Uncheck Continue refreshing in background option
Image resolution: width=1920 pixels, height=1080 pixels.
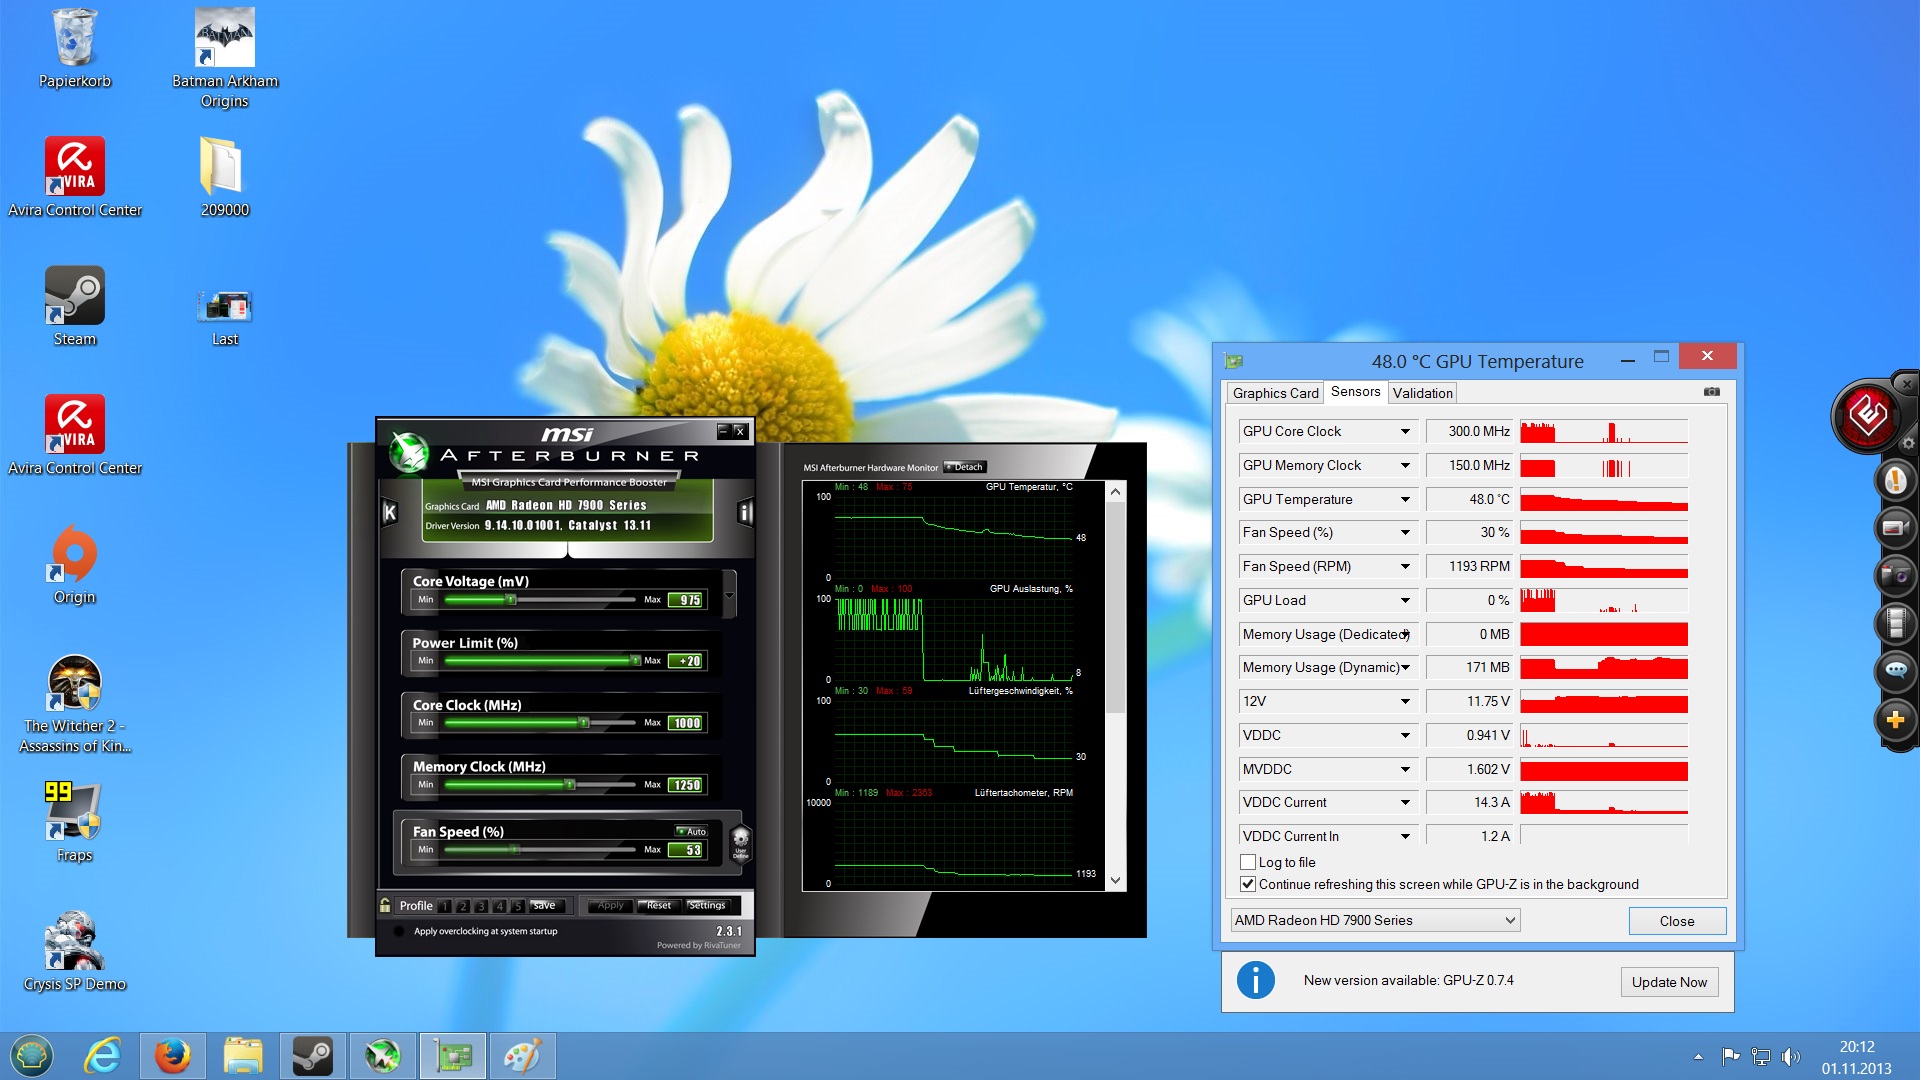click(1248, 884)
